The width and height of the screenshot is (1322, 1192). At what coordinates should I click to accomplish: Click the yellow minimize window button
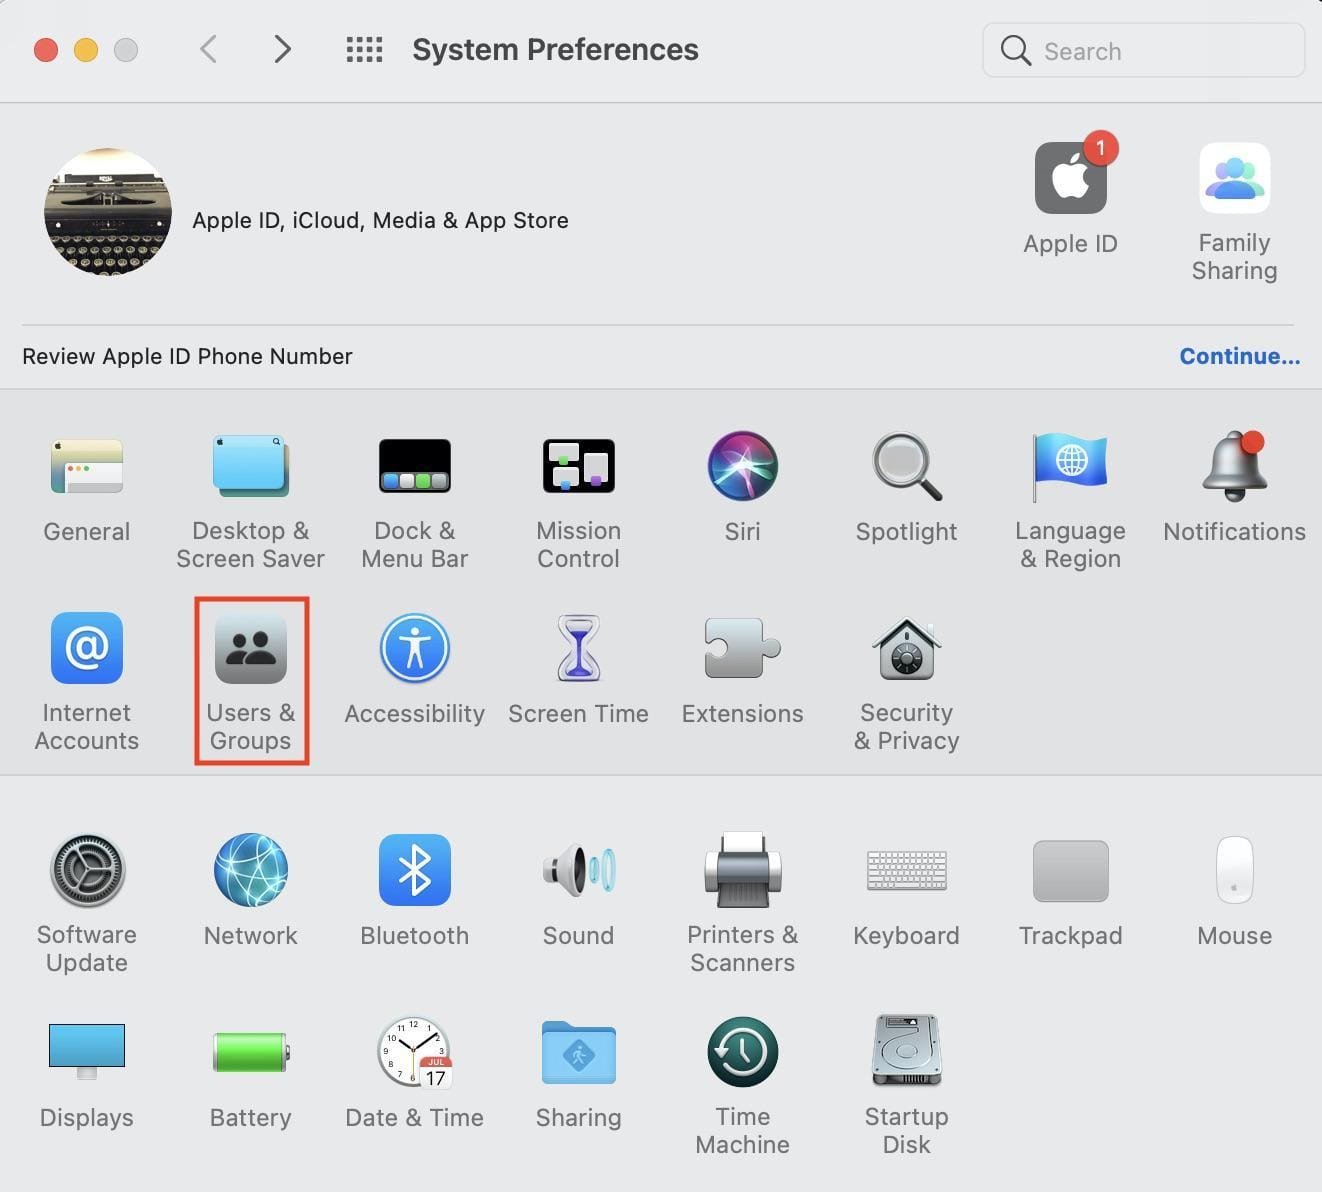point(86,50)
